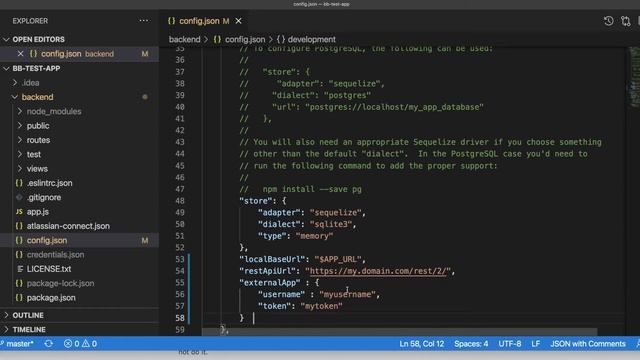Viewport: 640px width, 360px height.
Task: Expand the public folder
Action: (38, 126)
